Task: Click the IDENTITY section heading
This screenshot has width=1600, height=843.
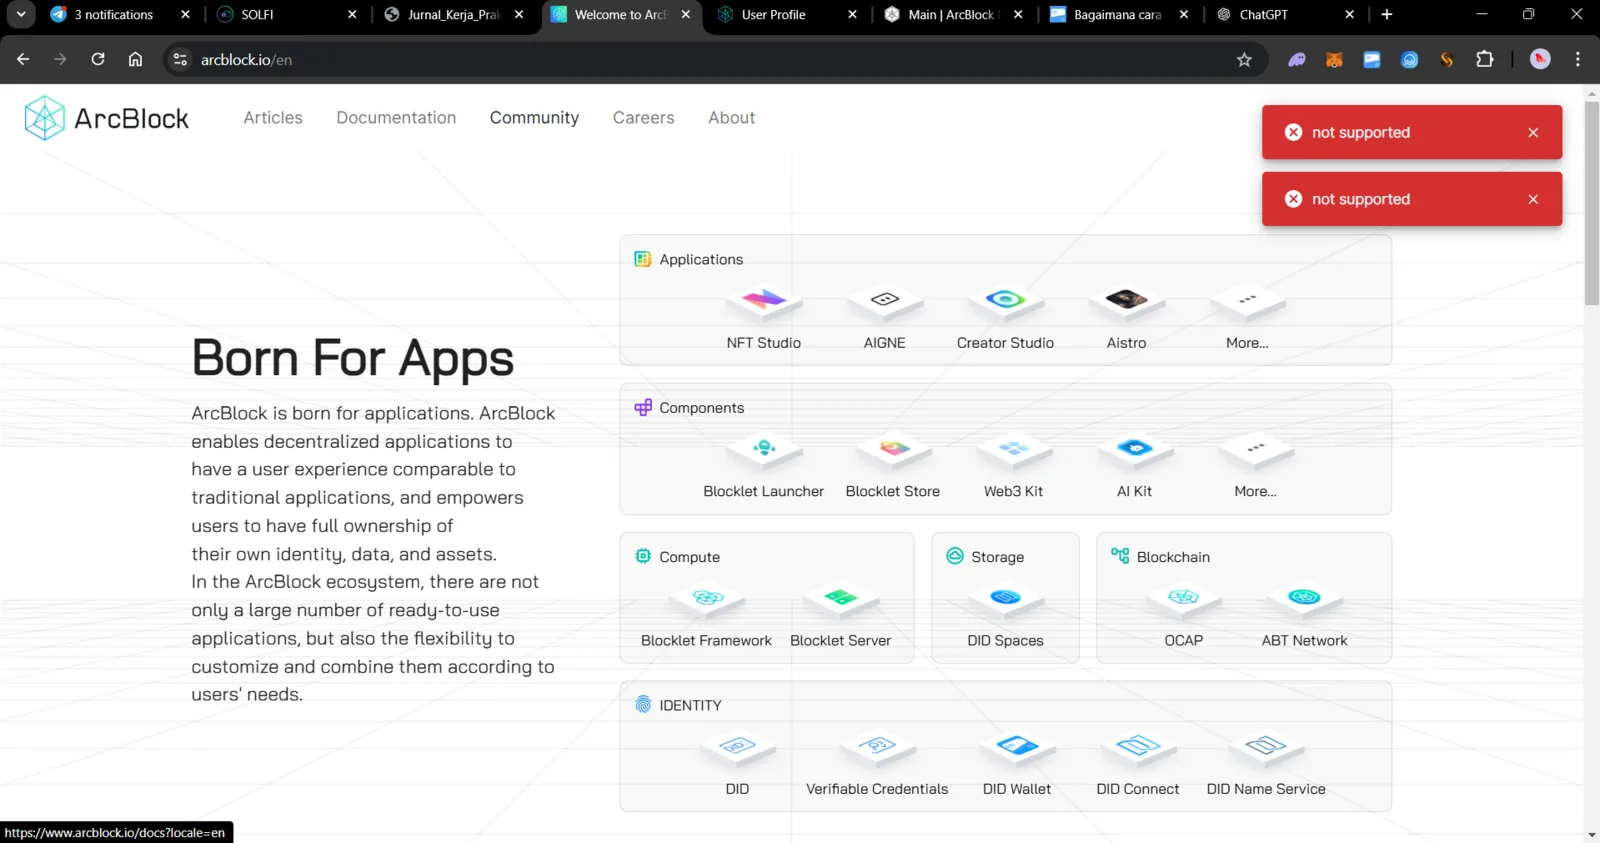Action: [690, 706]
